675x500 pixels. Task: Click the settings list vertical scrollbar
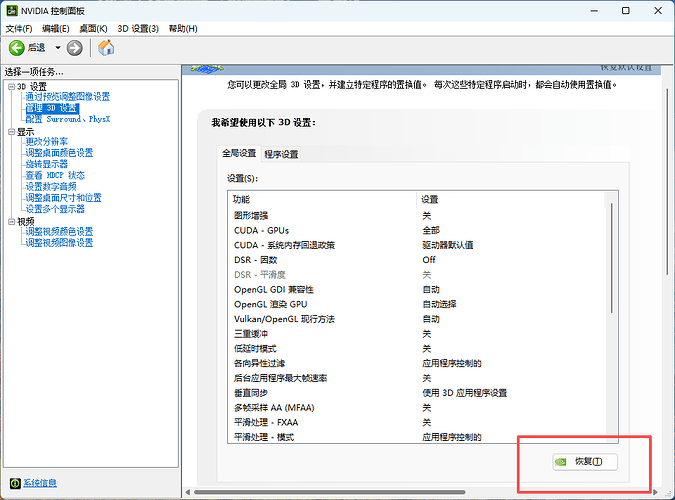tap(611, 258)
